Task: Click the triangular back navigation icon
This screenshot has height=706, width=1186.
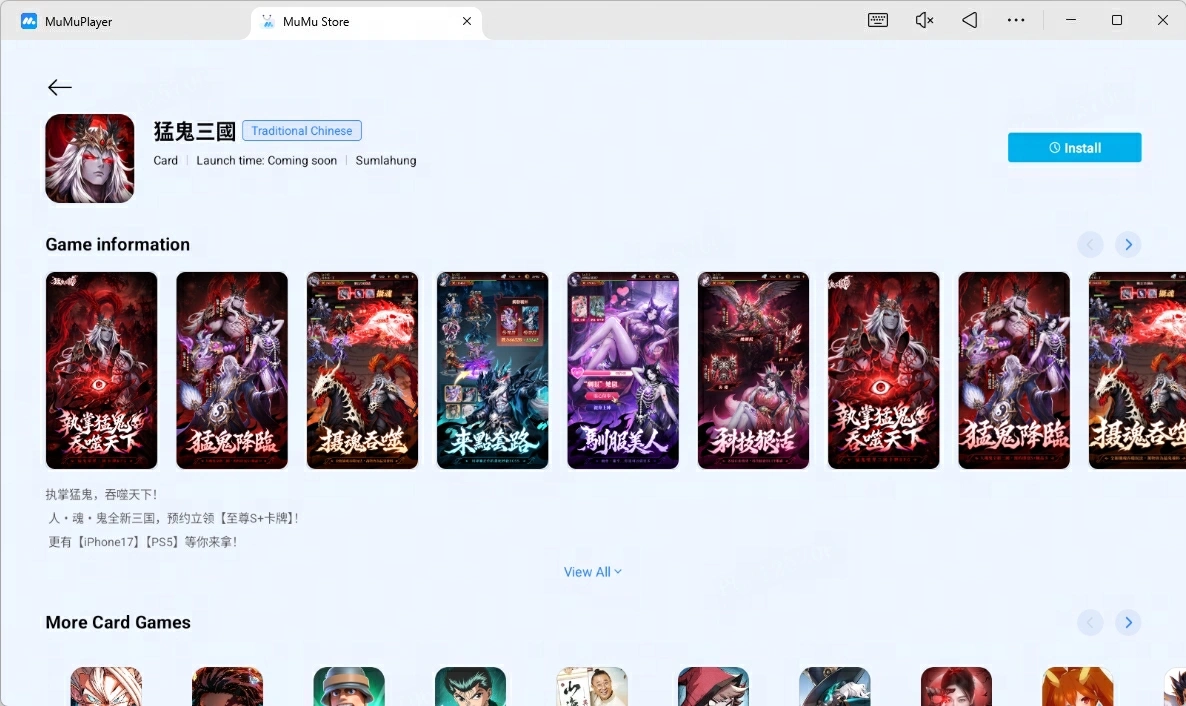Action: (970, 20)
